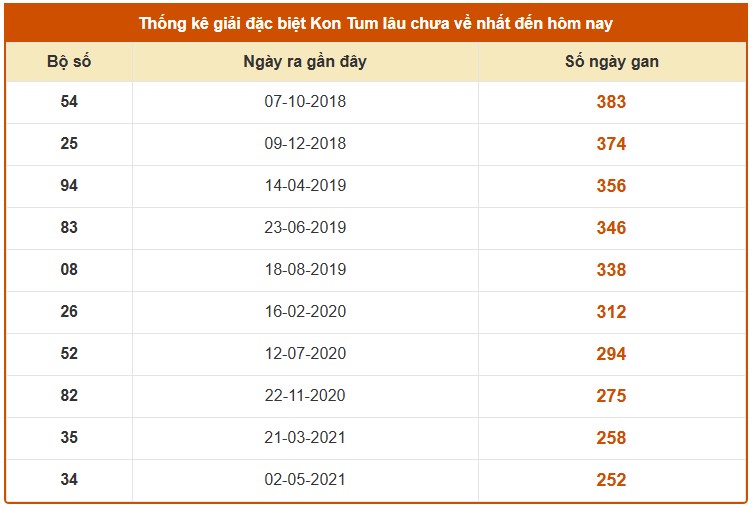This screenshot has width=752, height=508.
Task: Click the orange value 374
Action: click(x=611, y=144)
